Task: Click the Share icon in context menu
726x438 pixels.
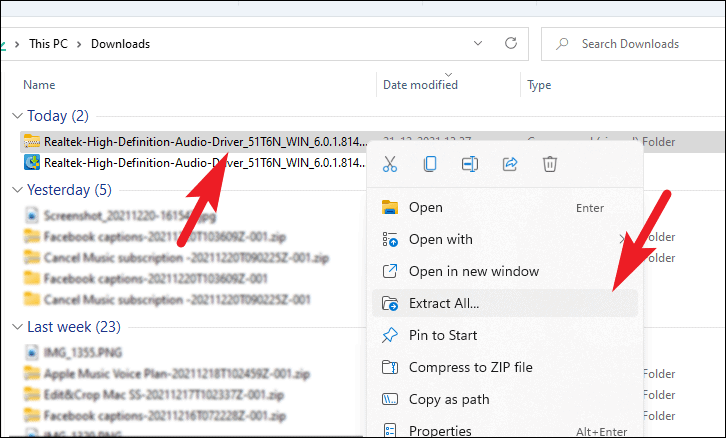Action: pyautogui.click(x=510, y=164)
